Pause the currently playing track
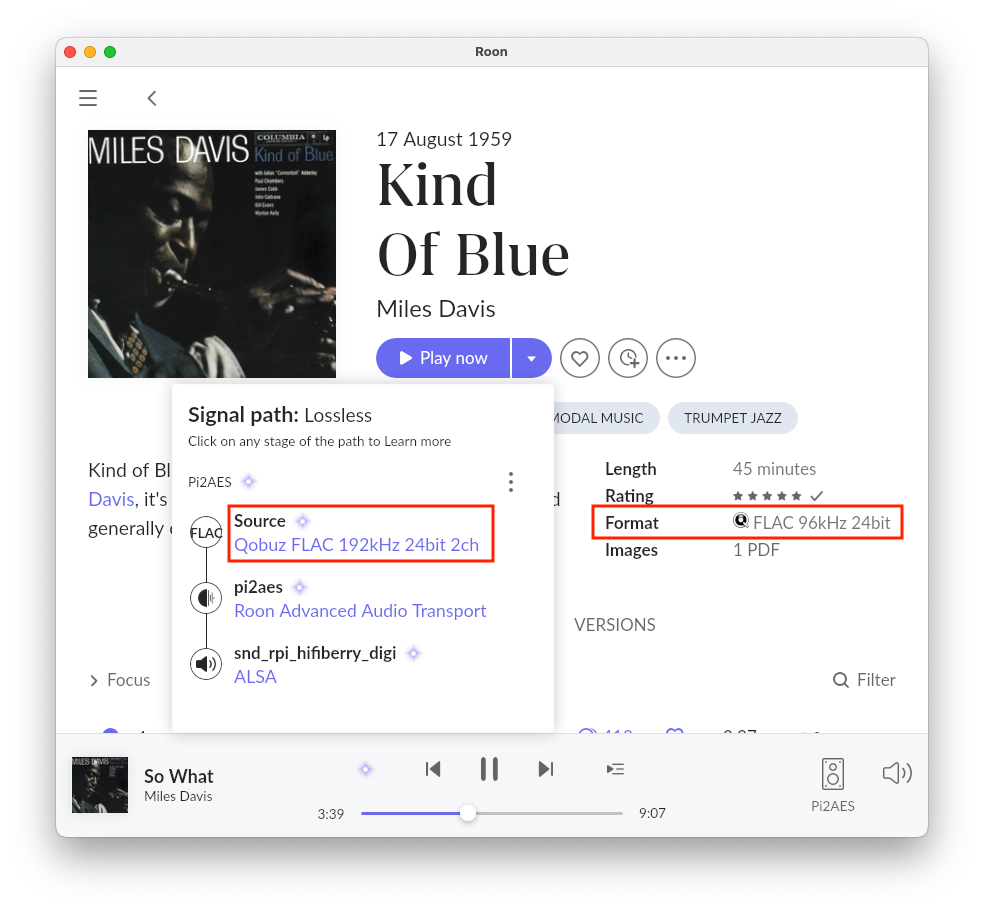 (489, 769)
